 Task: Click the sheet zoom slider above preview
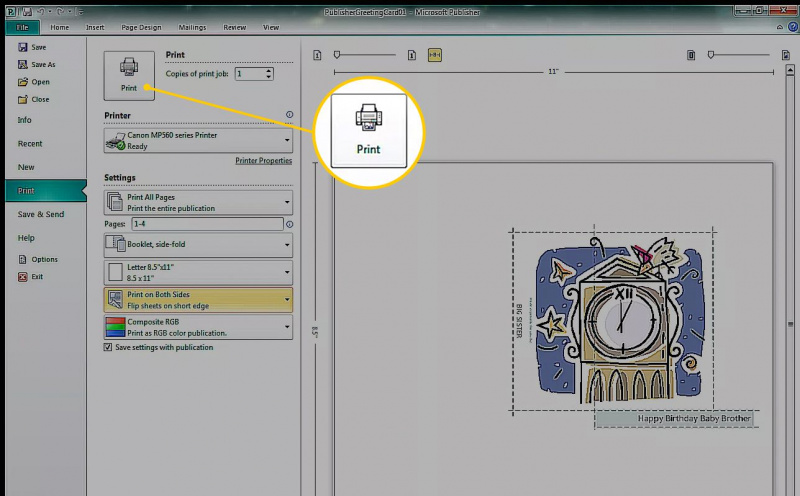point(739,55)
